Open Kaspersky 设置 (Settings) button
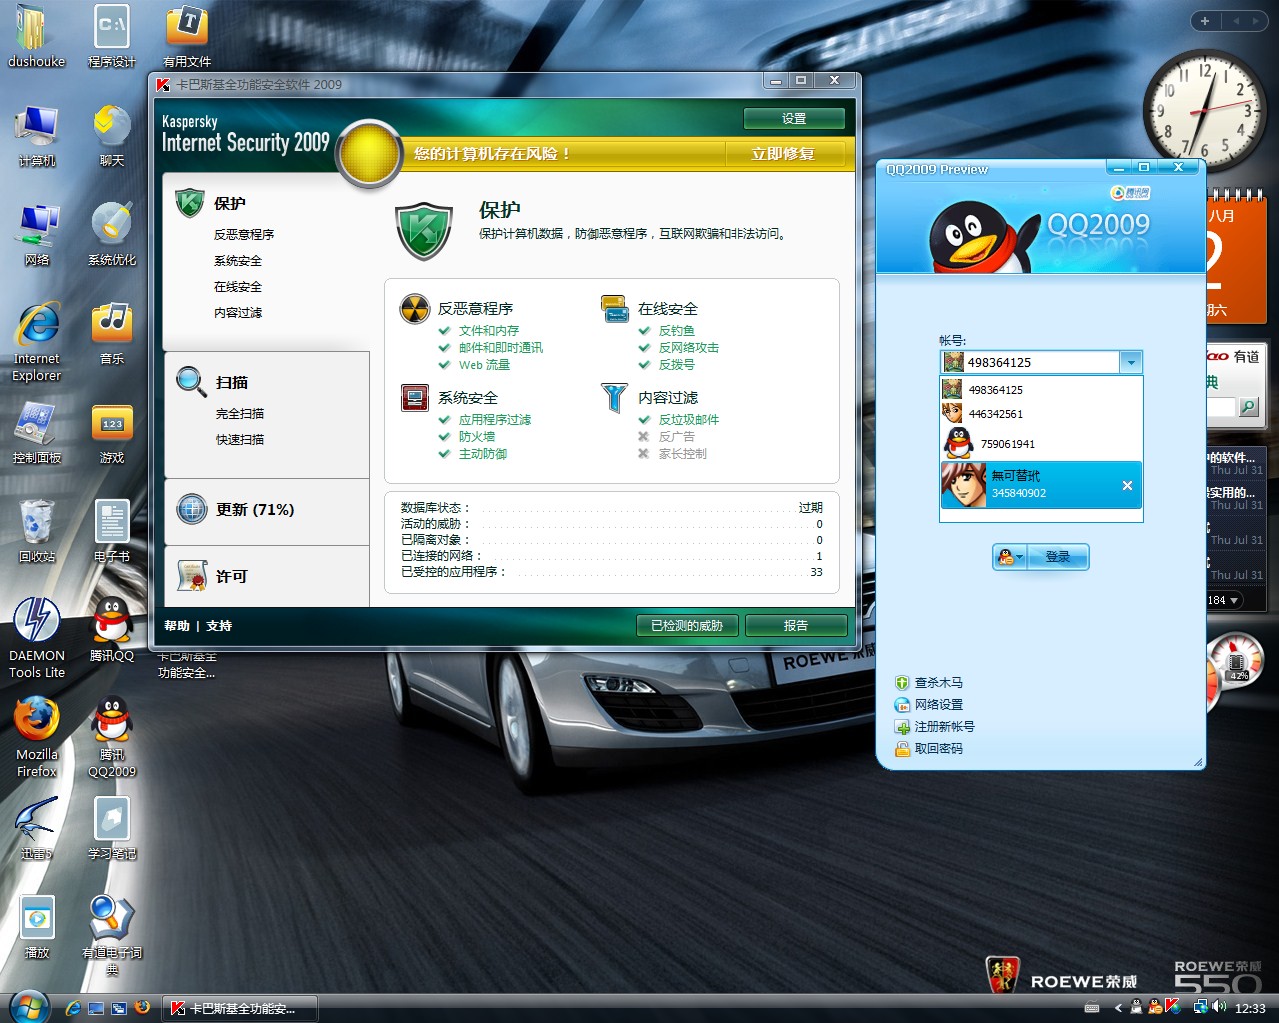 (794, 118)
